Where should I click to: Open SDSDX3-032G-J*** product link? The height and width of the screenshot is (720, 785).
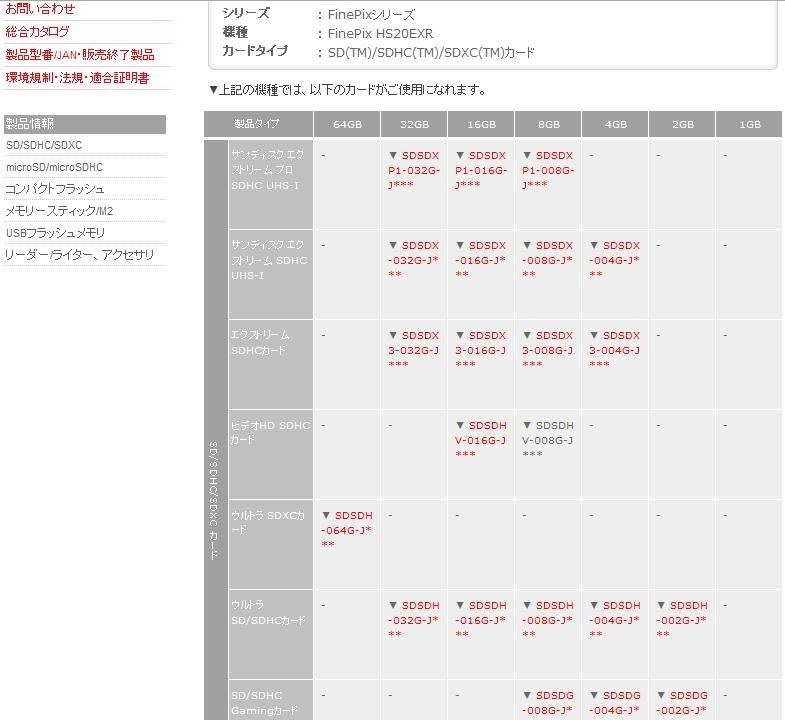414,350
